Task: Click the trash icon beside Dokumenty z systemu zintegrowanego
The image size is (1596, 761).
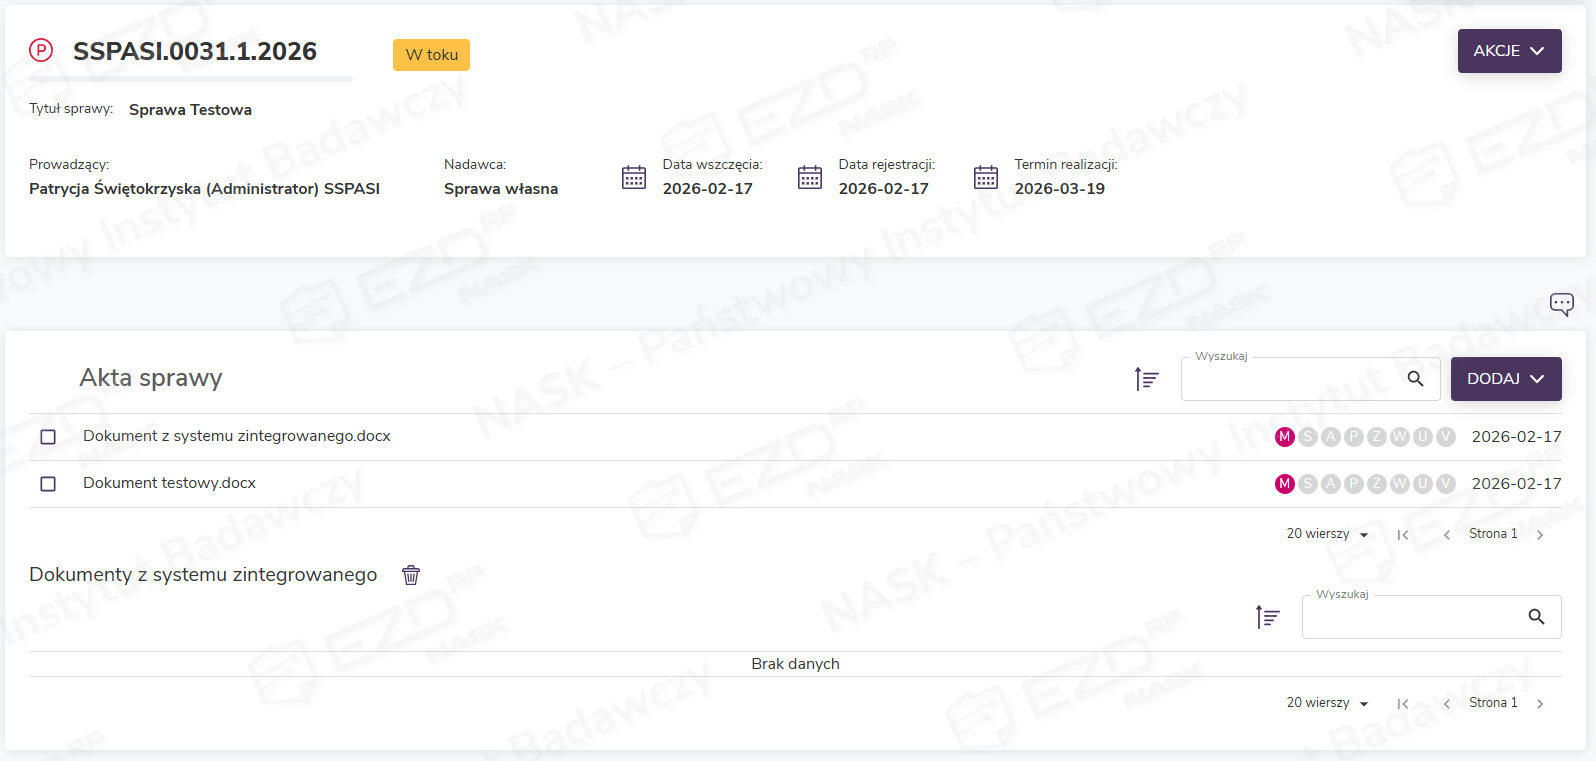Action: (x=411, y=575)
